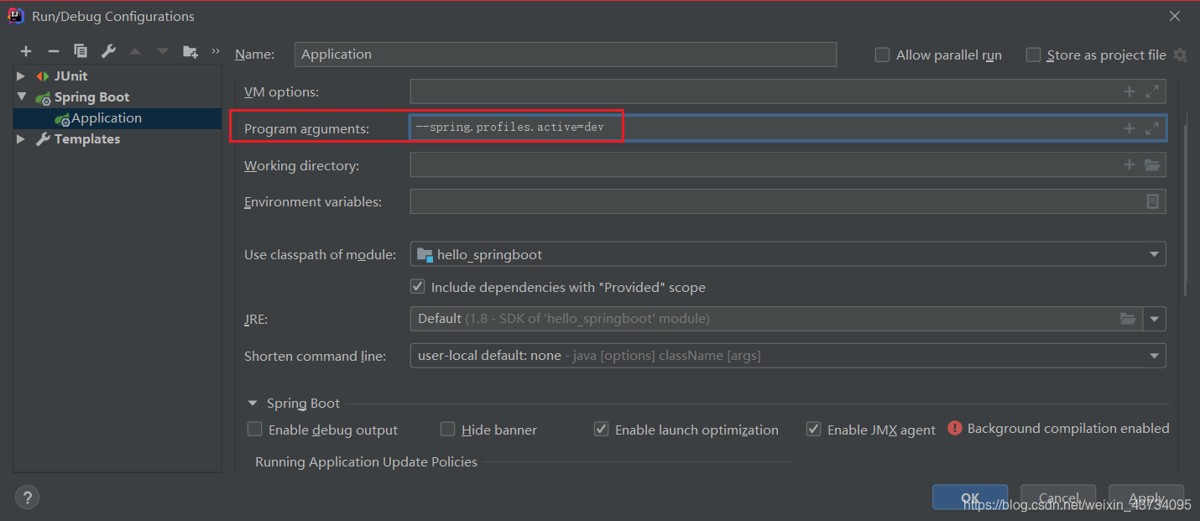Click the remove configuration minus icon
1200x521 pixels.
tap(53, 51)
